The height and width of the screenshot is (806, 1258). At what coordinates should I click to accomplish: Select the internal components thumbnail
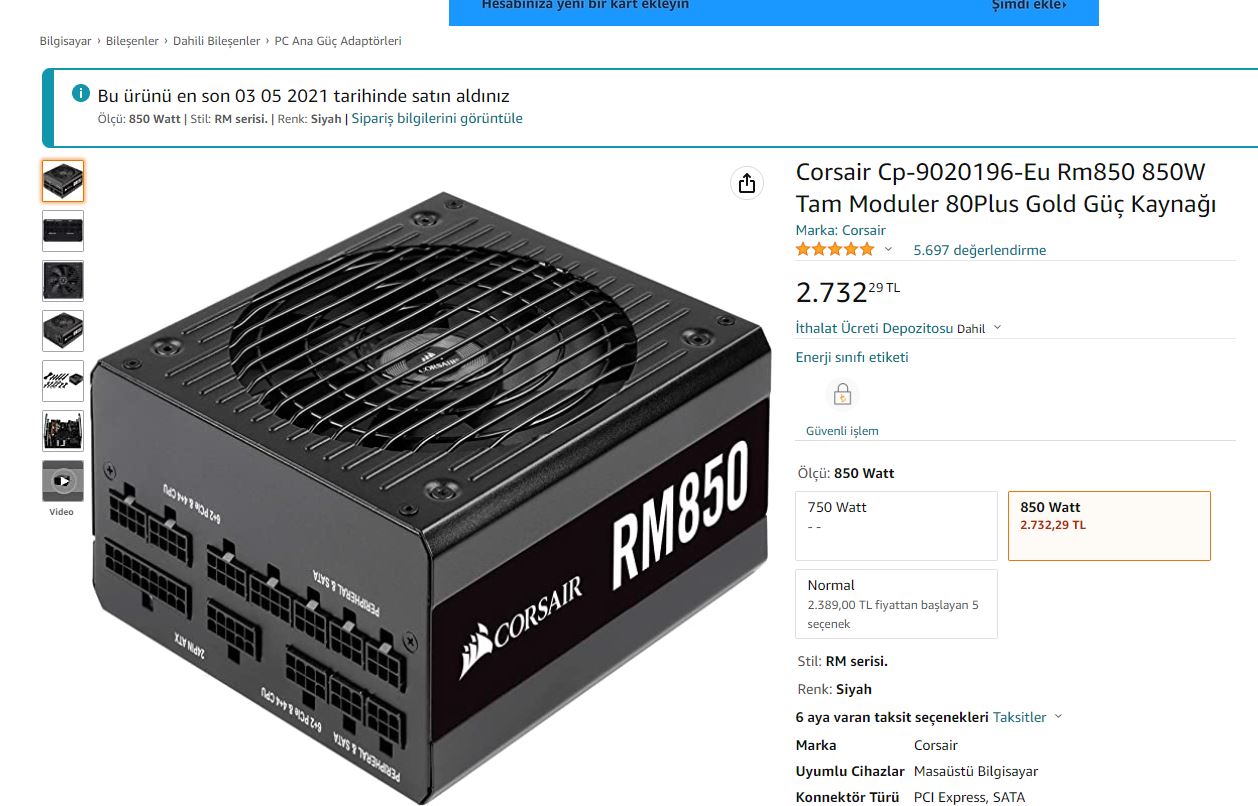63,431
